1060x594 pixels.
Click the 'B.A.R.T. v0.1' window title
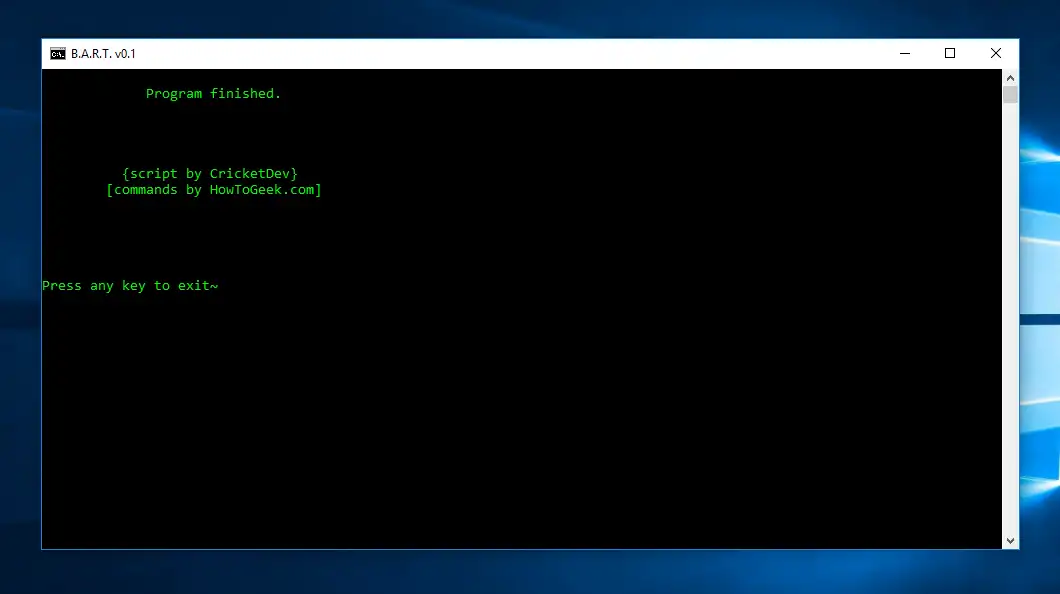(x=103, y=54)
